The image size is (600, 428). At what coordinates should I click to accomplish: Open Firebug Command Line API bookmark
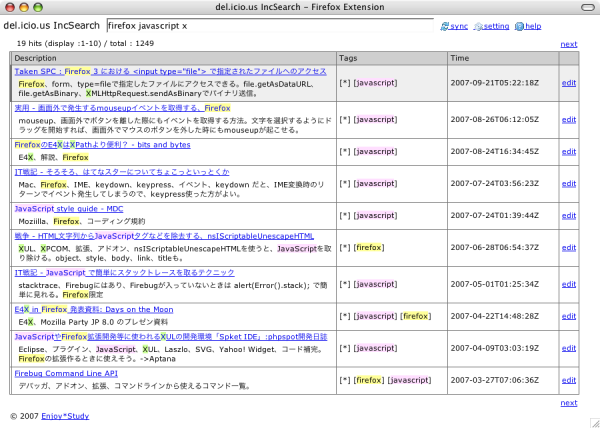[x=66, y=374]
